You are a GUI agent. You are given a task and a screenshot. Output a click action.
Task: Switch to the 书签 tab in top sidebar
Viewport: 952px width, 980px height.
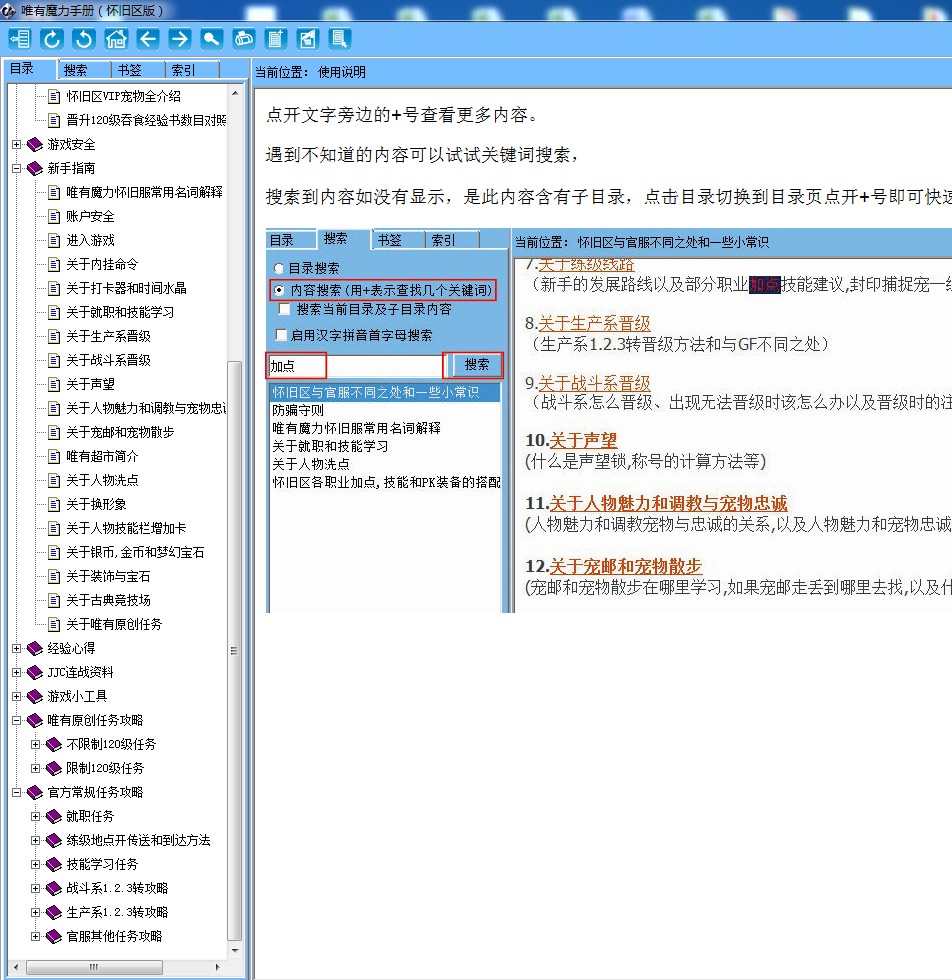(129, 70)
